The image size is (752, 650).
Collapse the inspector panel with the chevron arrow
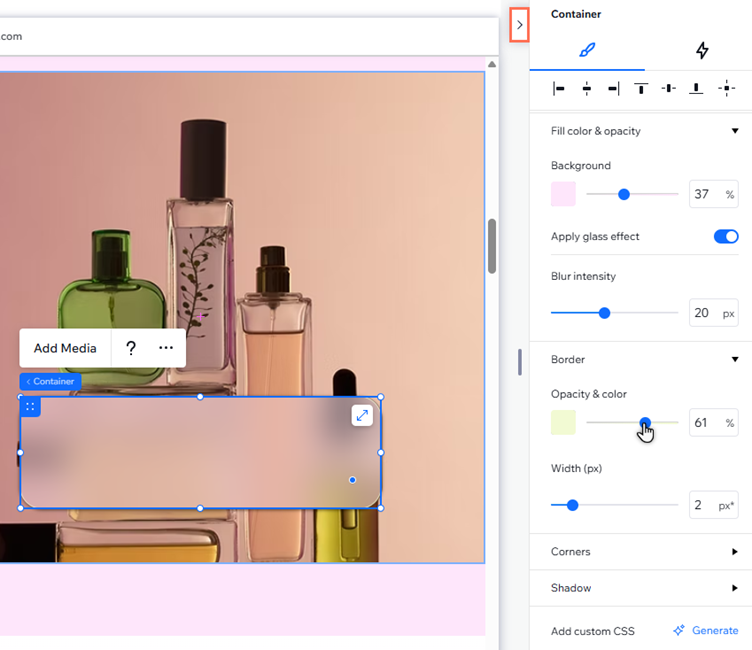tap(519, 25)
